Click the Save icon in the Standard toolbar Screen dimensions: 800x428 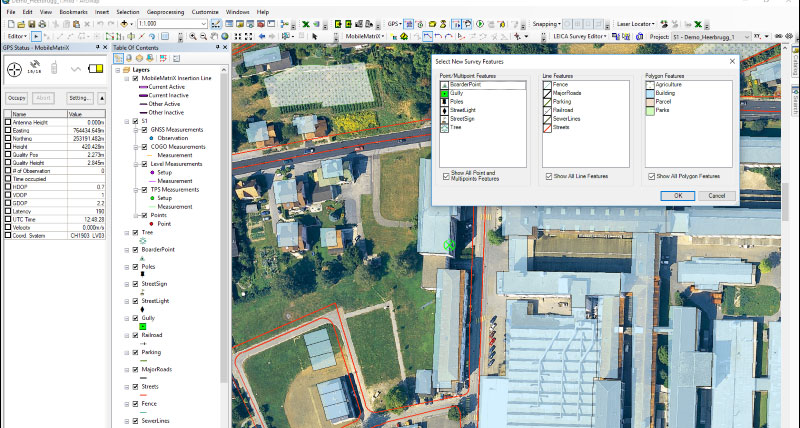[x=33, y=23]
